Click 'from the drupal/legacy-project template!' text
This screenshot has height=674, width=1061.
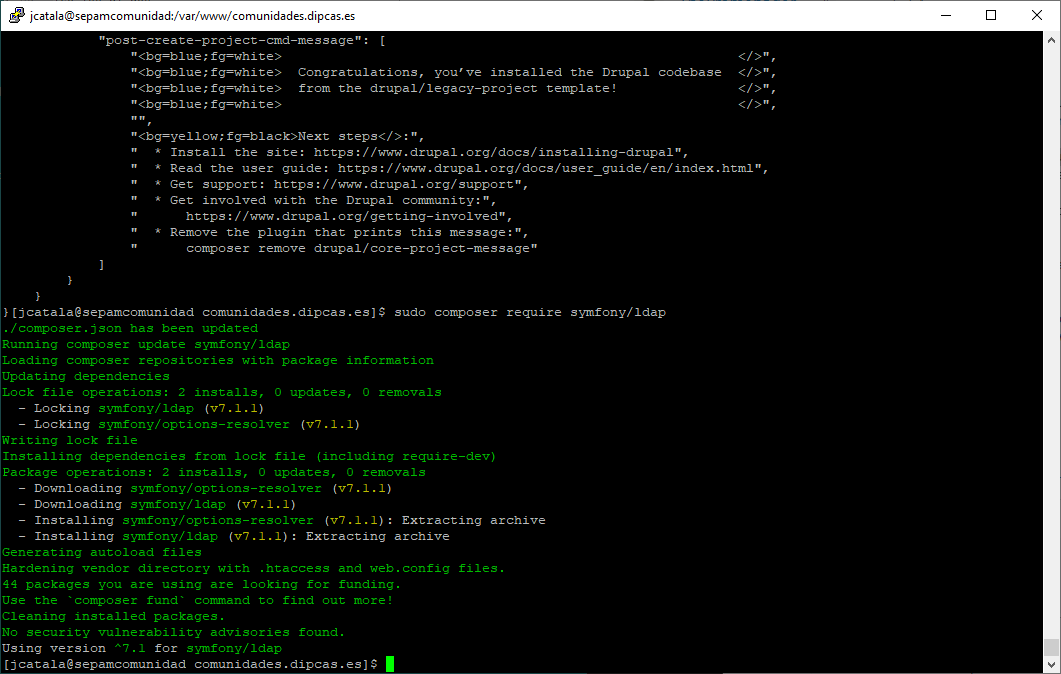[x=457, y=88]
